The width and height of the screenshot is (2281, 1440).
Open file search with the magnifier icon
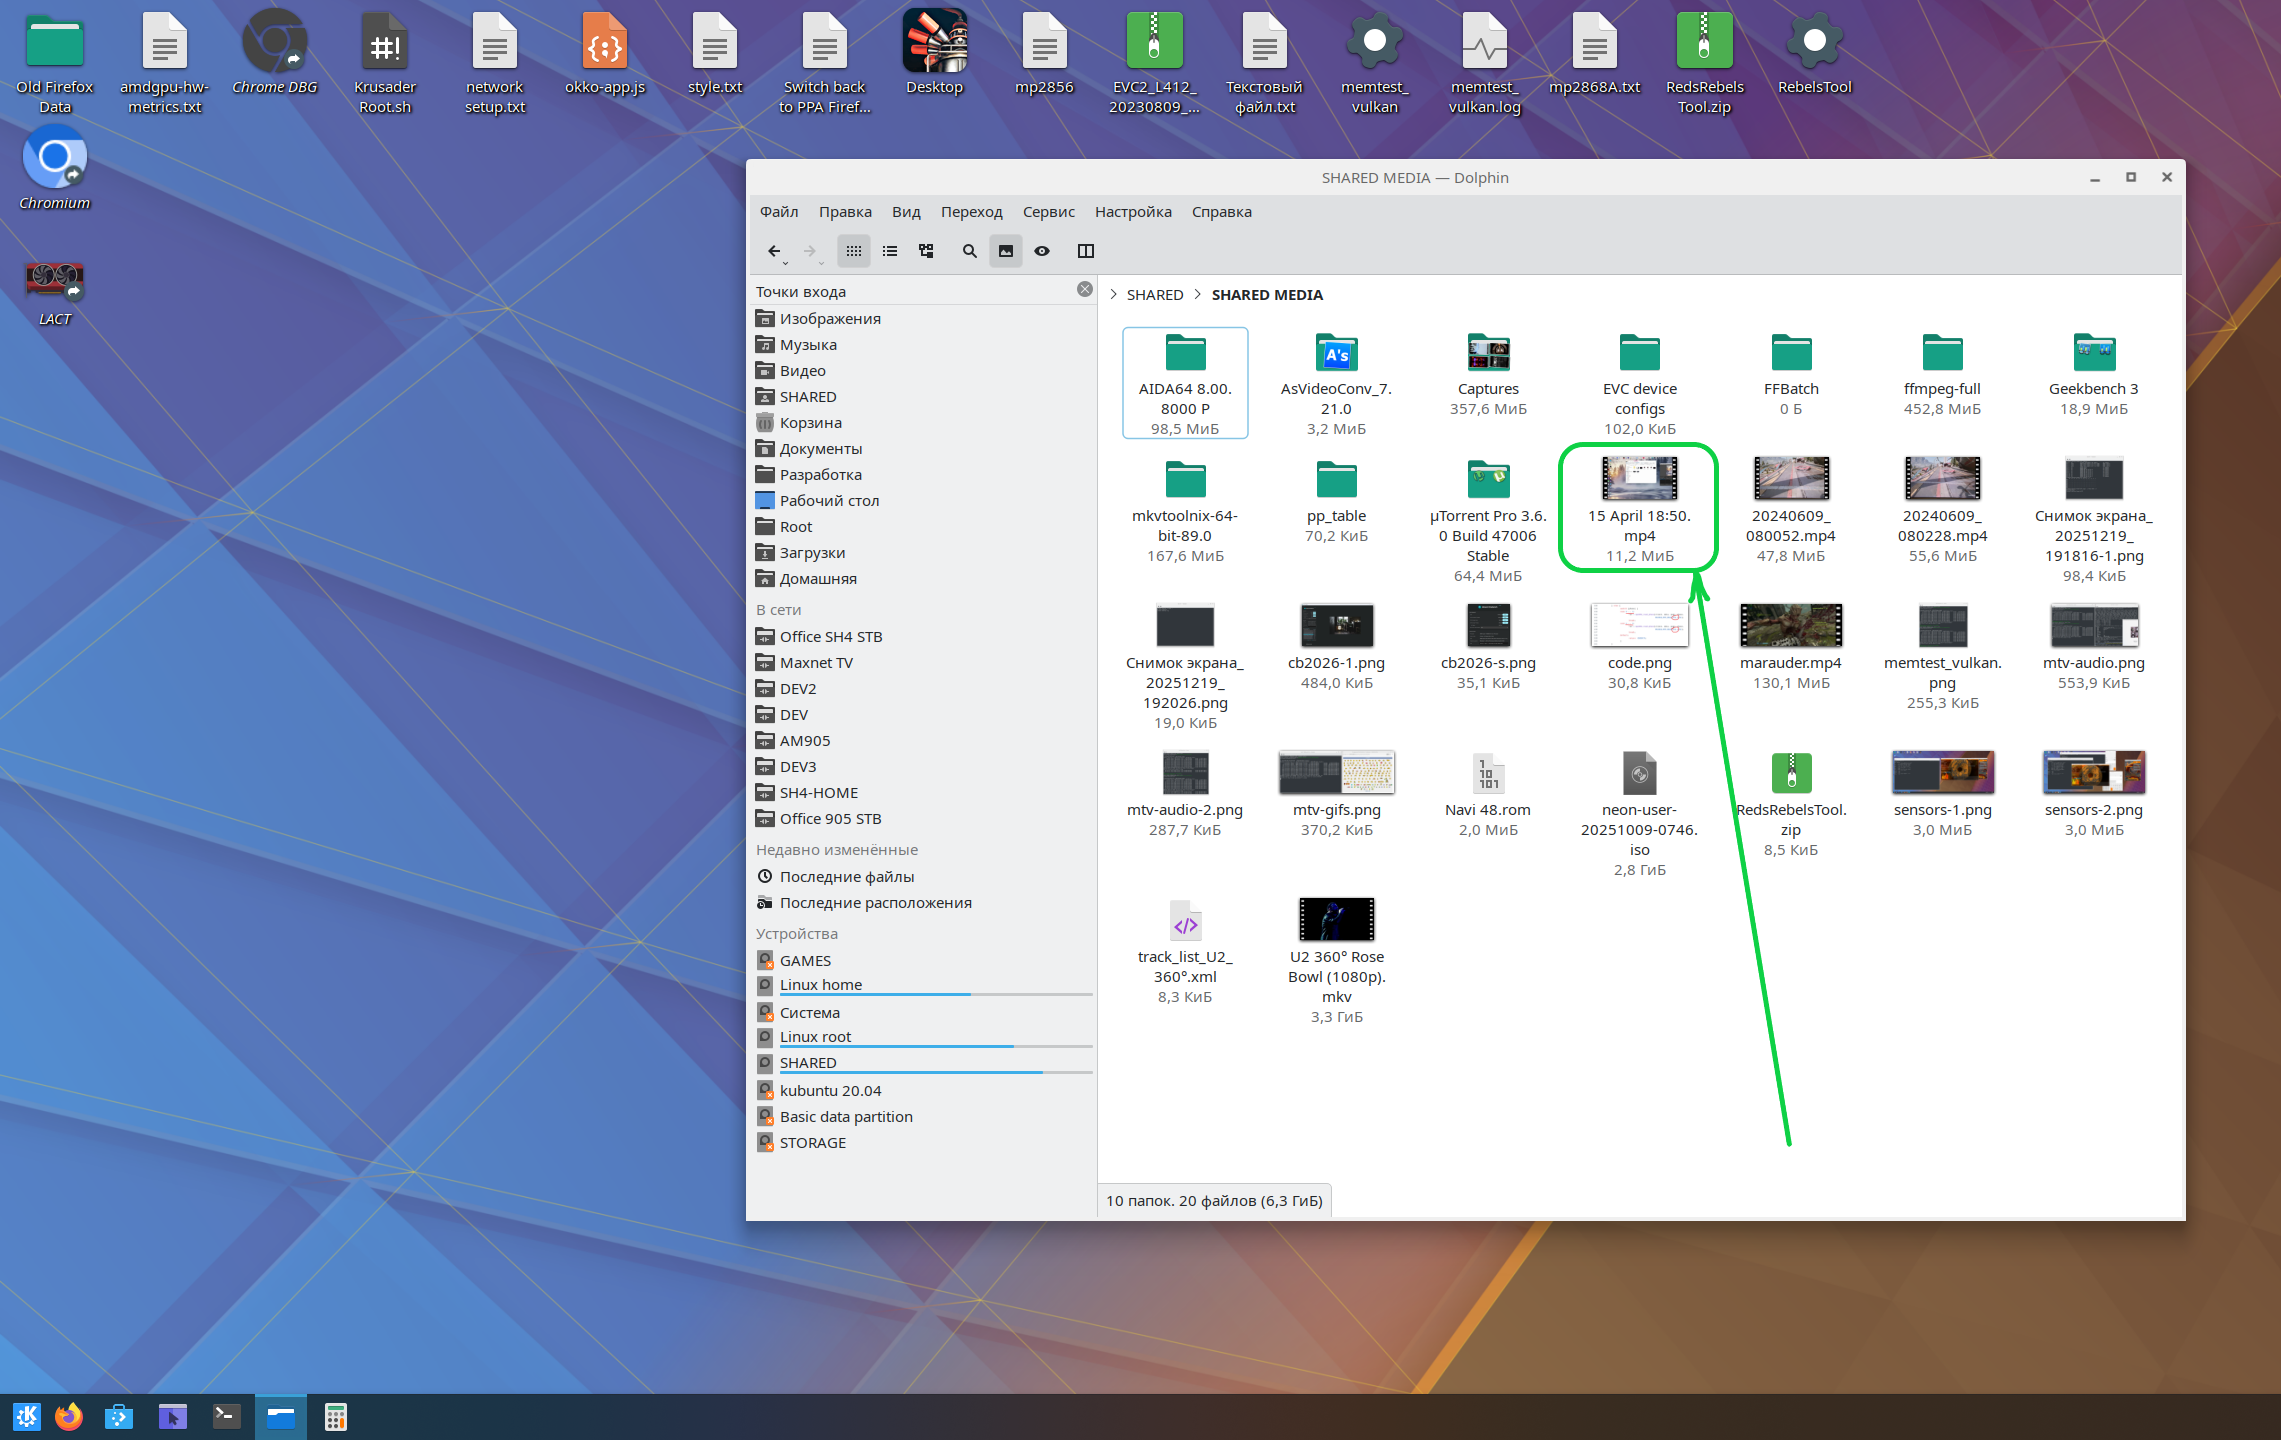[969, 251]
